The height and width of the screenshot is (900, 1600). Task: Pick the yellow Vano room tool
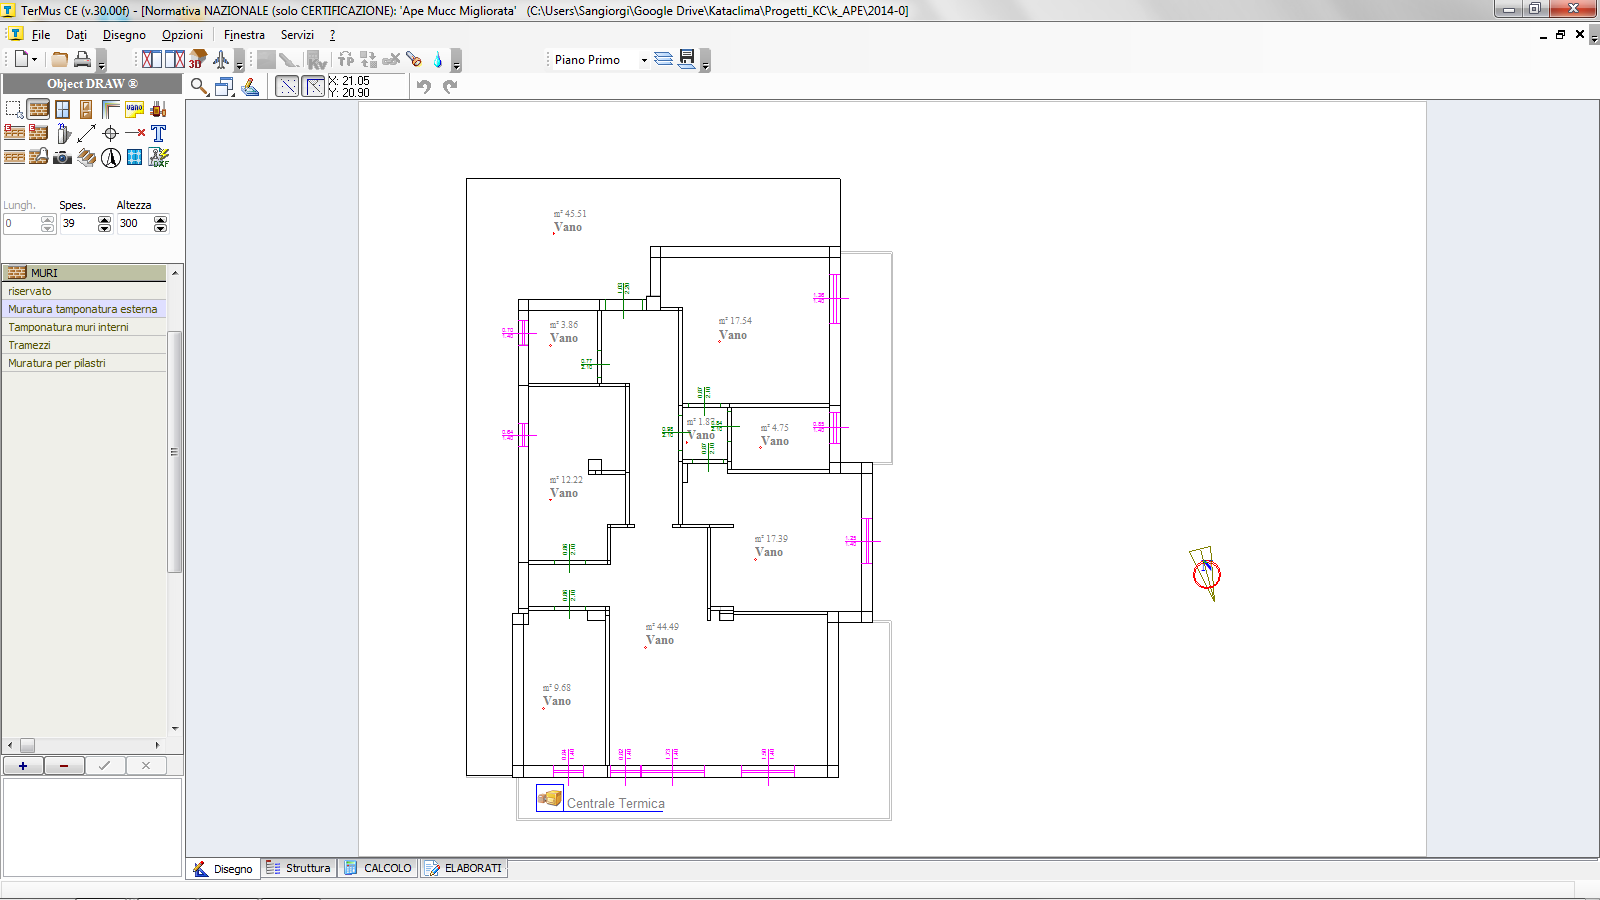point(134,109)
